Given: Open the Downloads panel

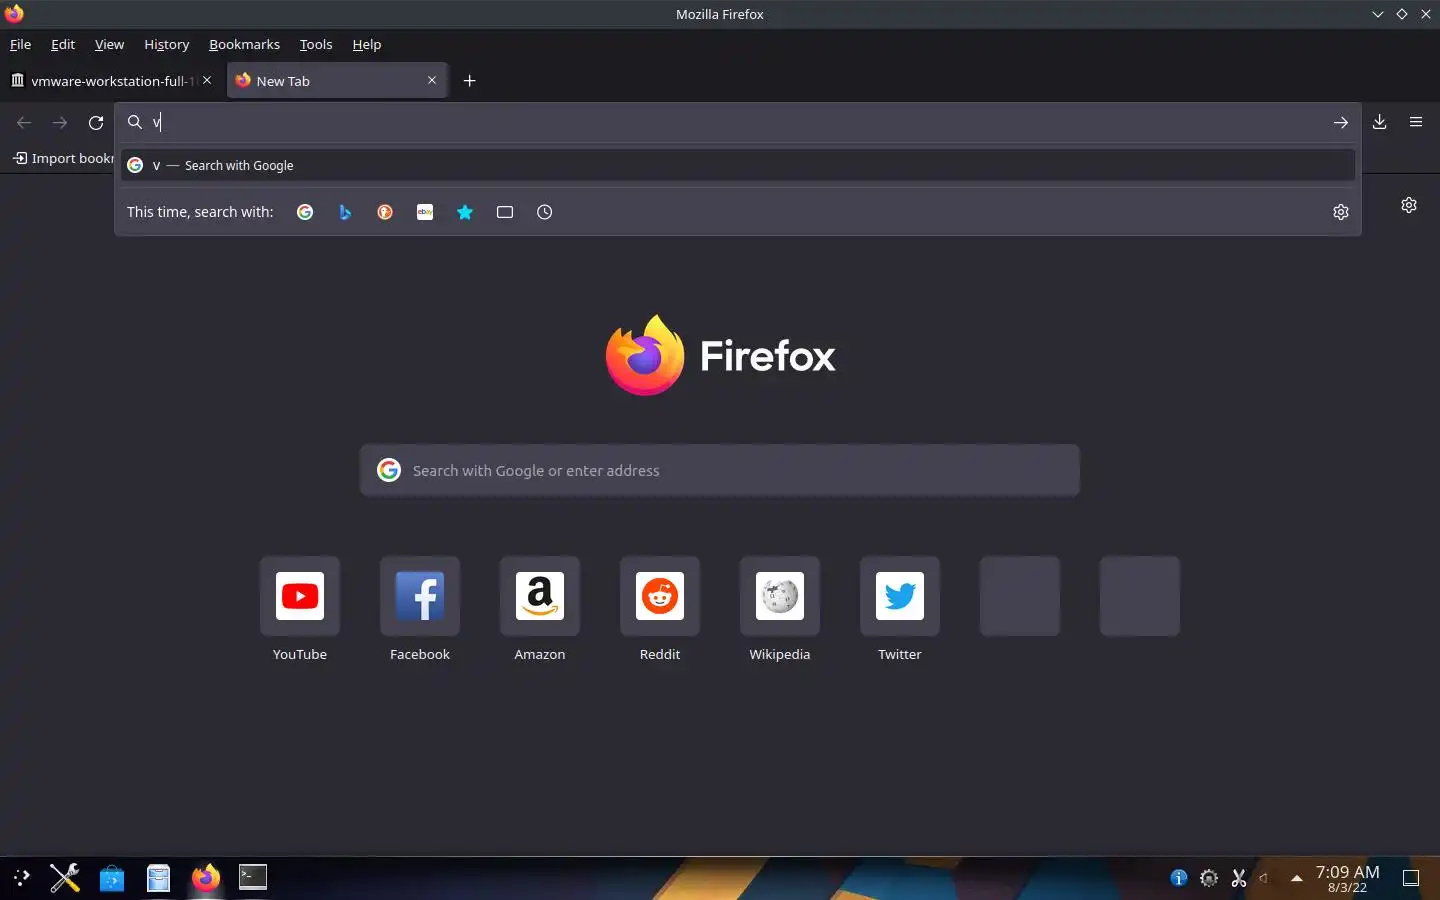Looking at the screenshot, I should 1380,122.
